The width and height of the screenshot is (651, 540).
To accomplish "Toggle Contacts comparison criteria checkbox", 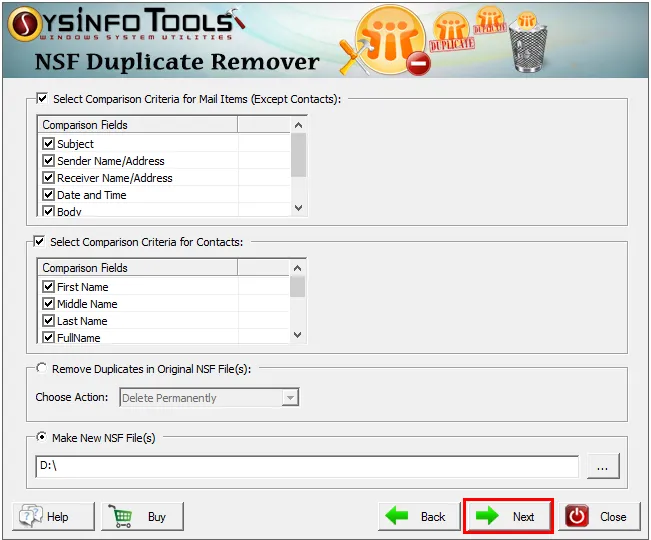I will pos(39,242).
